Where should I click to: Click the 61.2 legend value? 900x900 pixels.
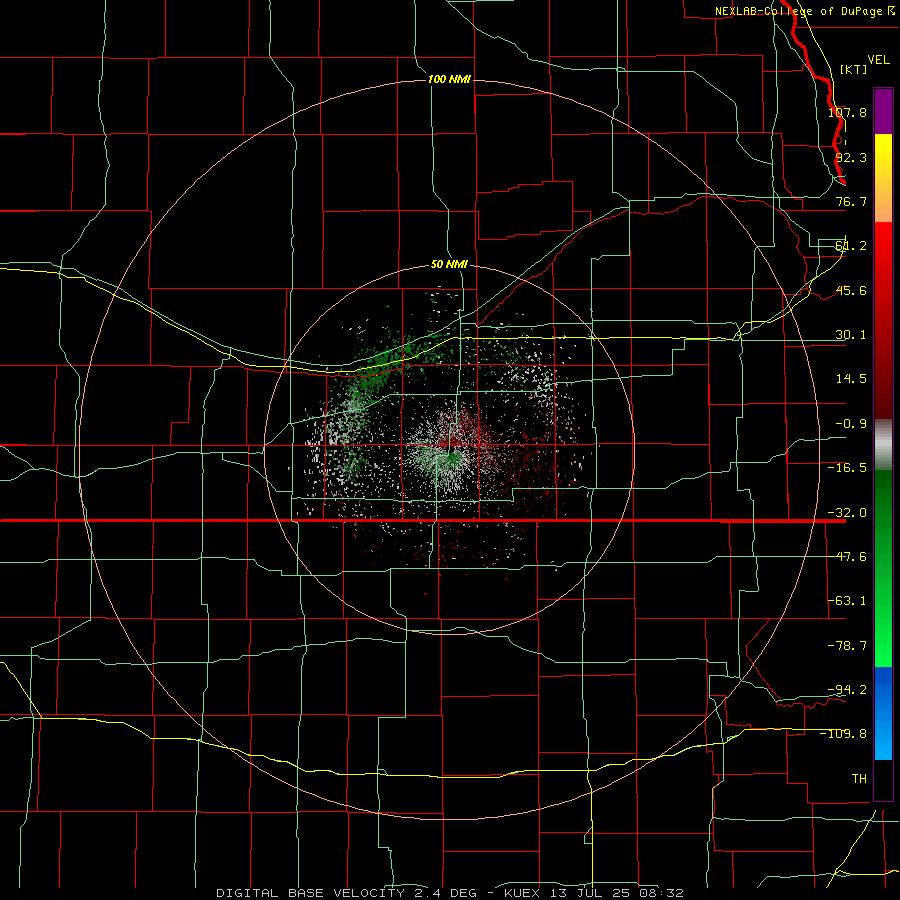[851, 246]
